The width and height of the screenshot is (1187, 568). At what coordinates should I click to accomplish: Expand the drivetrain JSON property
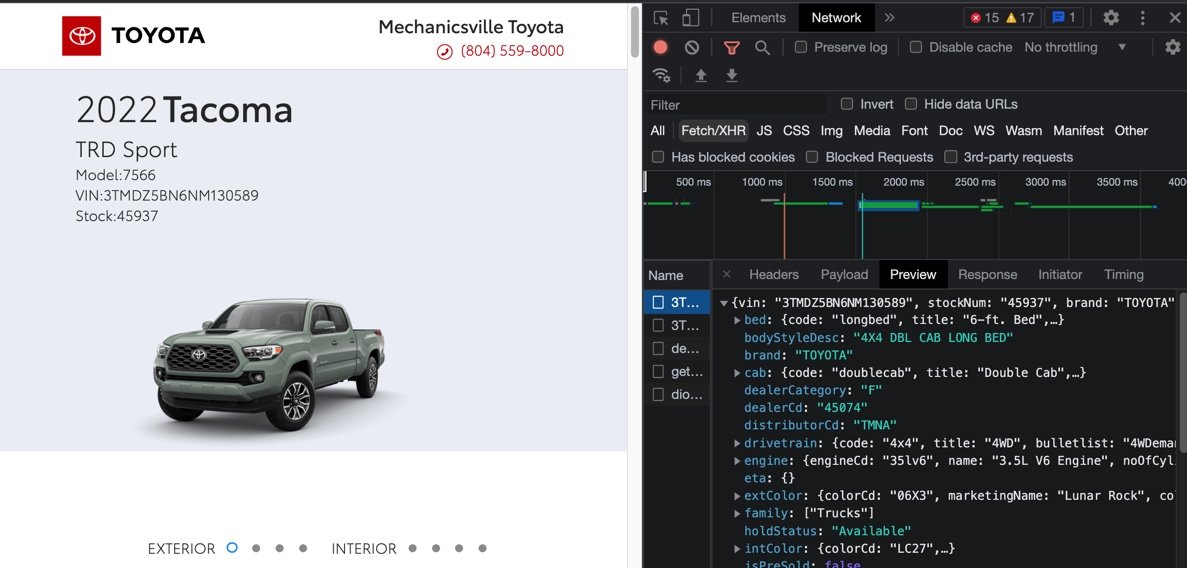click(737, 443)
